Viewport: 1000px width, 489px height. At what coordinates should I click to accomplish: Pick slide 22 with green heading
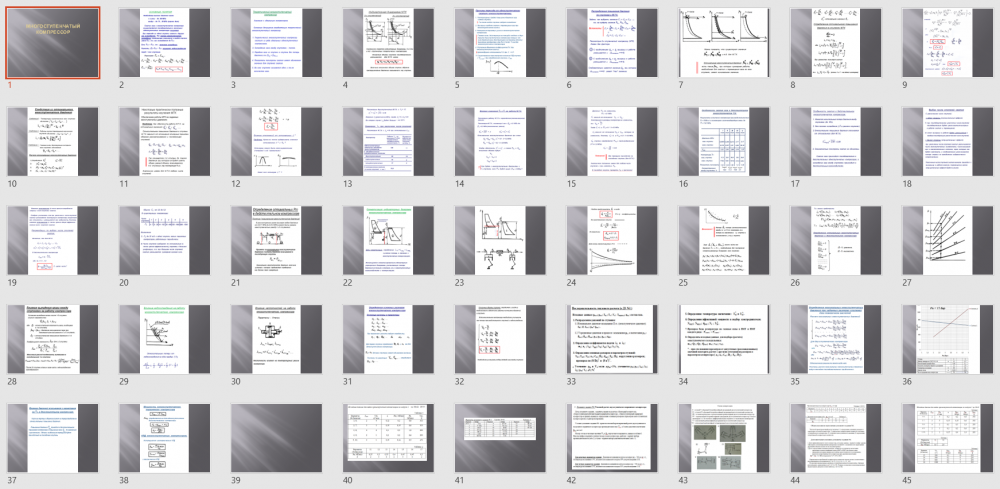pos(388,240)
